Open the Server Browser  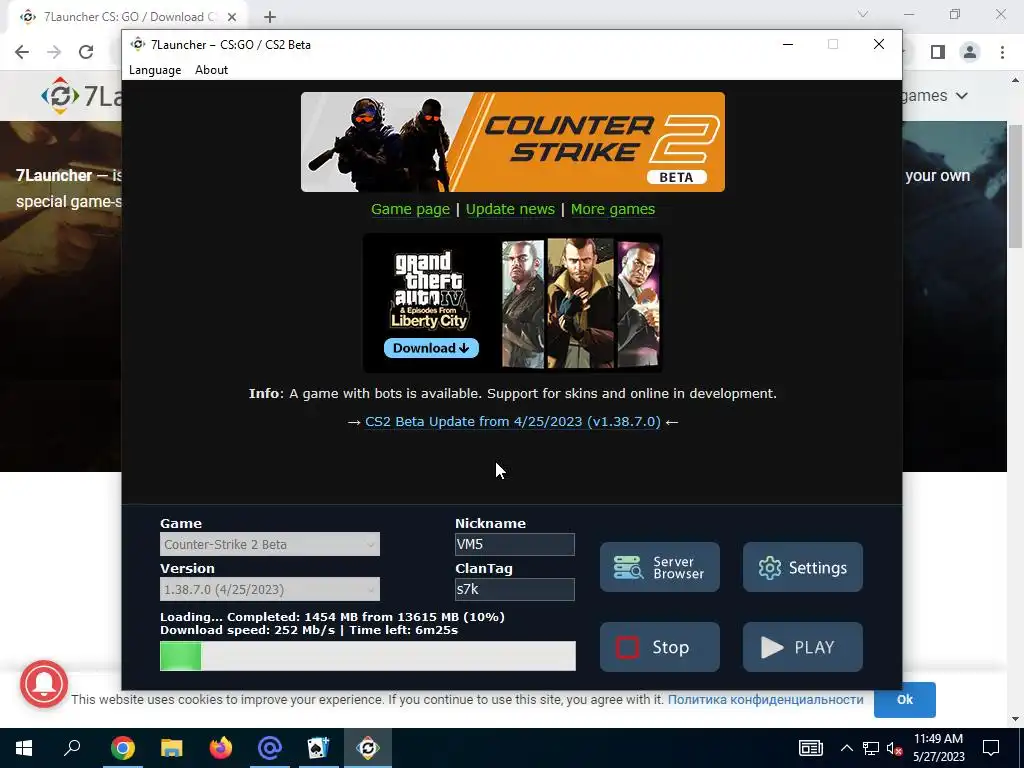pyautogui.click(x=660, y=567)
